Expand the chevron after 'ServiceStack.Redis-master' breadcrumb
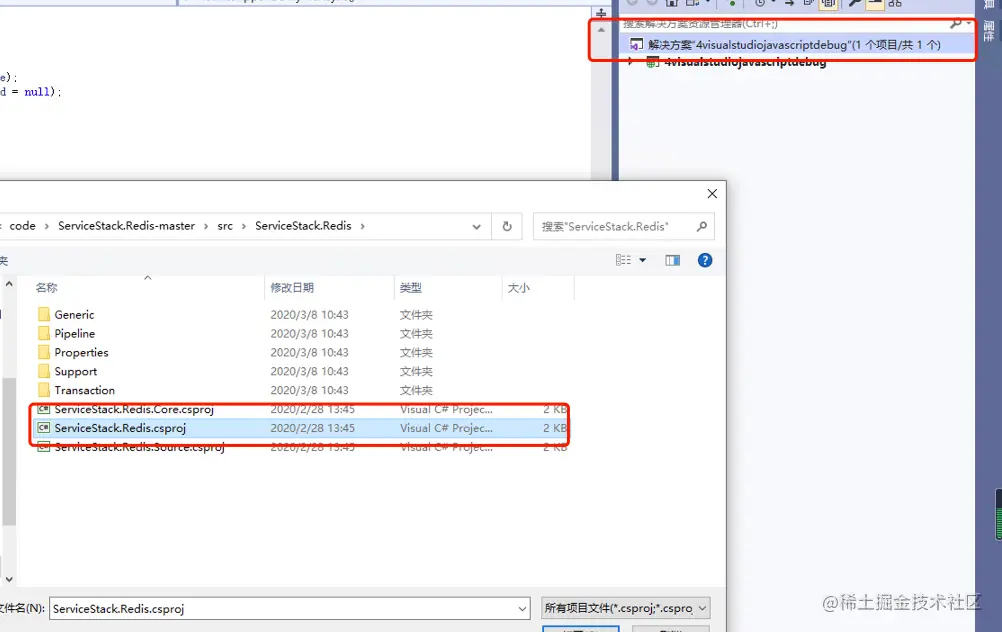This screenshot has width=1002, height=632. coord(206,226)
